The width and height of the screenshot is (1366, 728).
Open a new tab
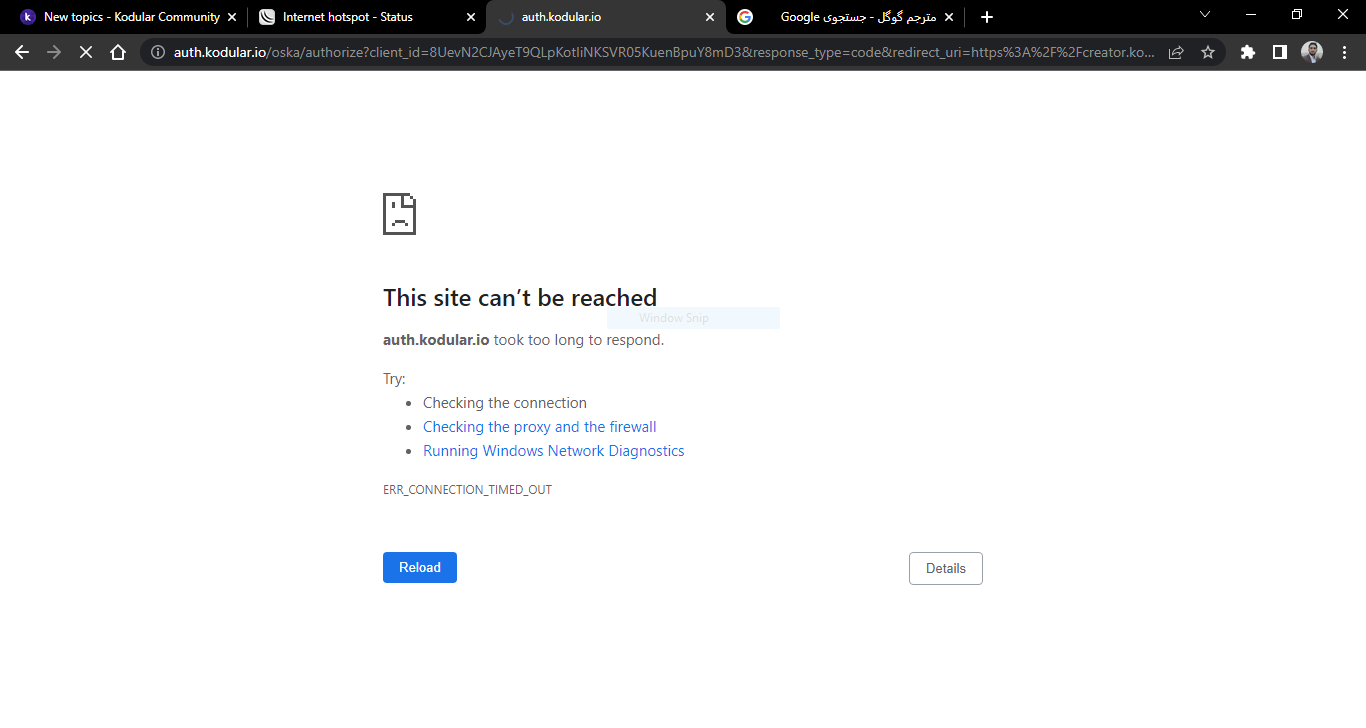(987, 17)
